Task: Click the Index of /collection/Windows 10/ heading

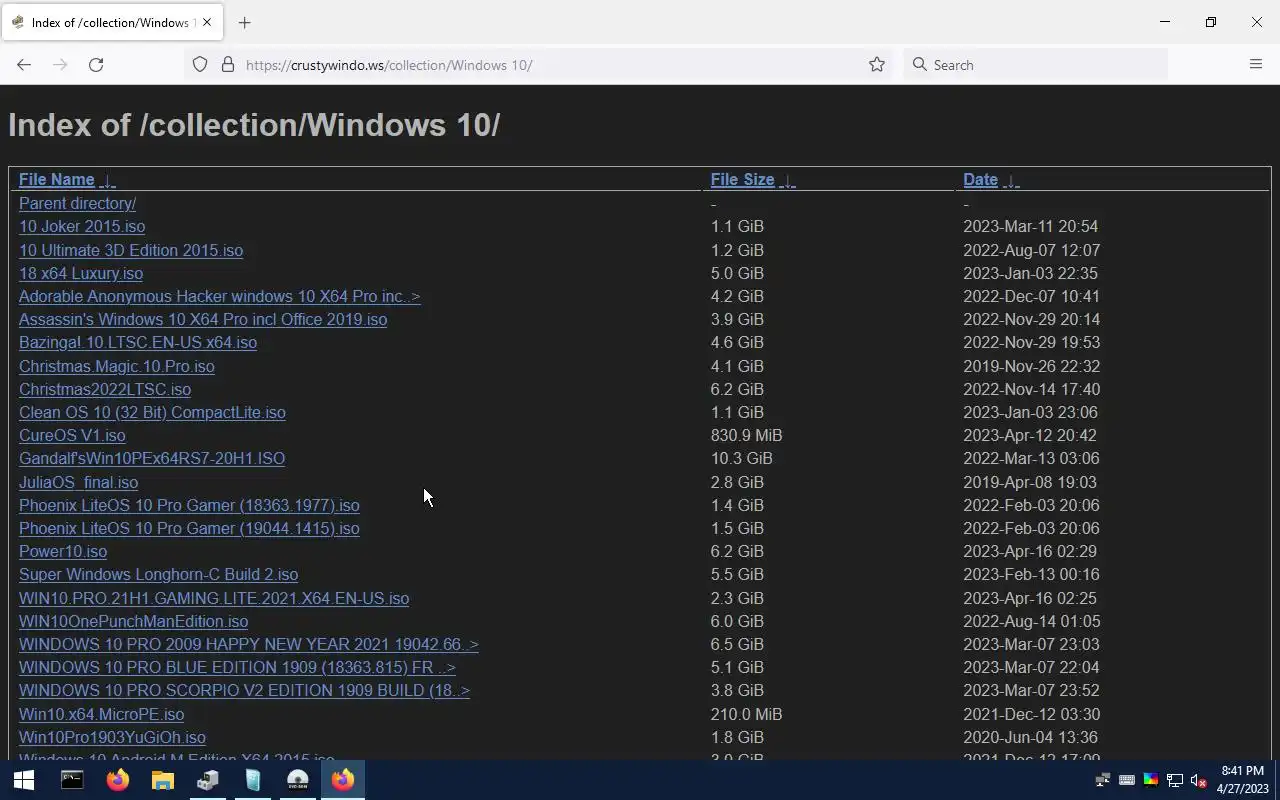Action: coord(254,125)
